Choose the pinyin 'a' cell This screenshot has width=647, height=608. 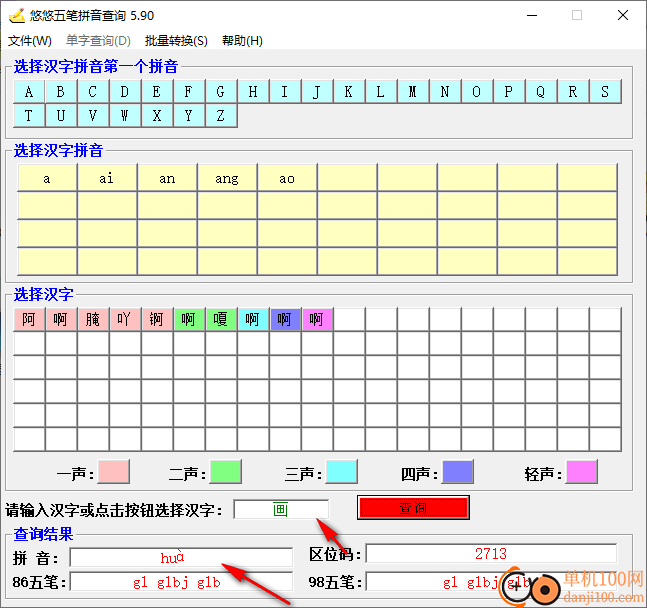click(47, 178)
